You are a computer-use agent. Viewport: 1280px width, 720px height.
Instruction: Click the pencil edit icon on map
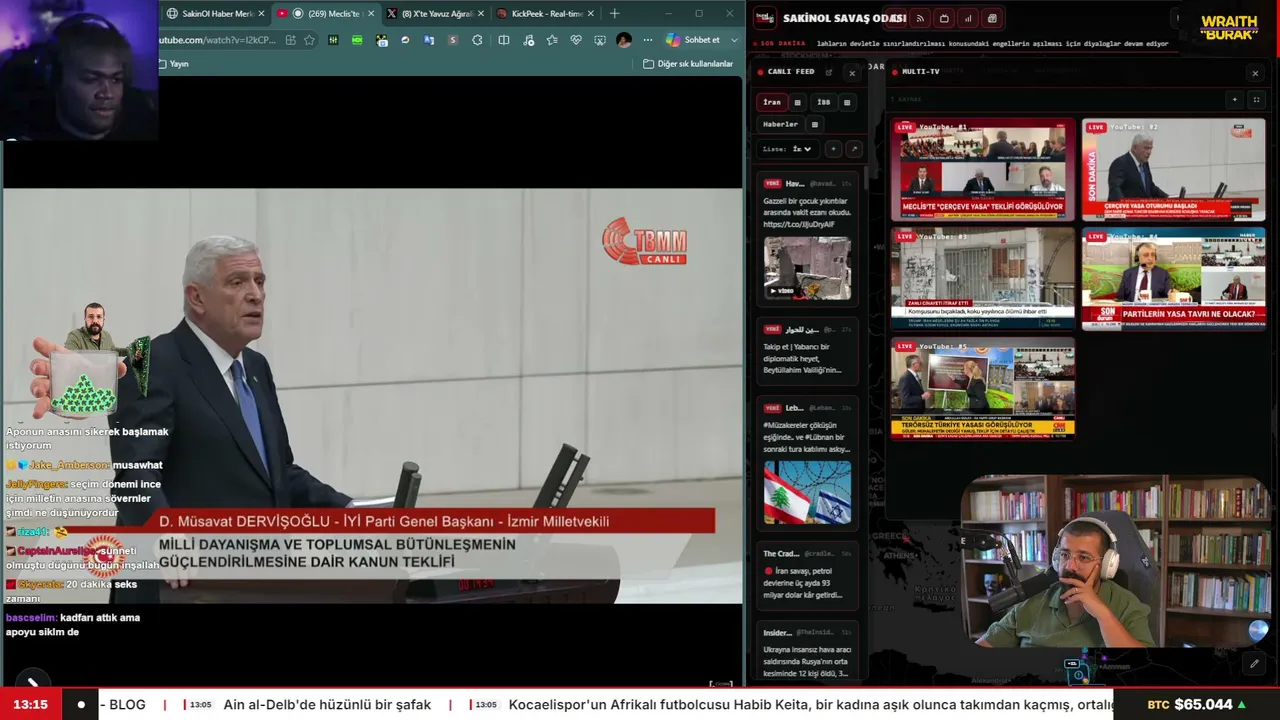1254,663
